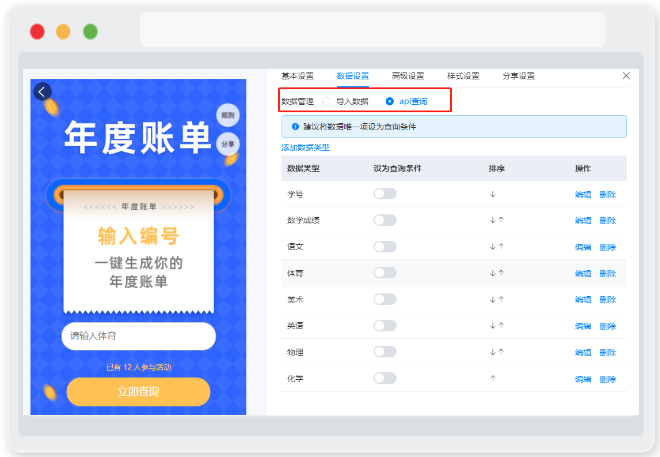
Task: Move 体育 row down
Action: (492, 273)
